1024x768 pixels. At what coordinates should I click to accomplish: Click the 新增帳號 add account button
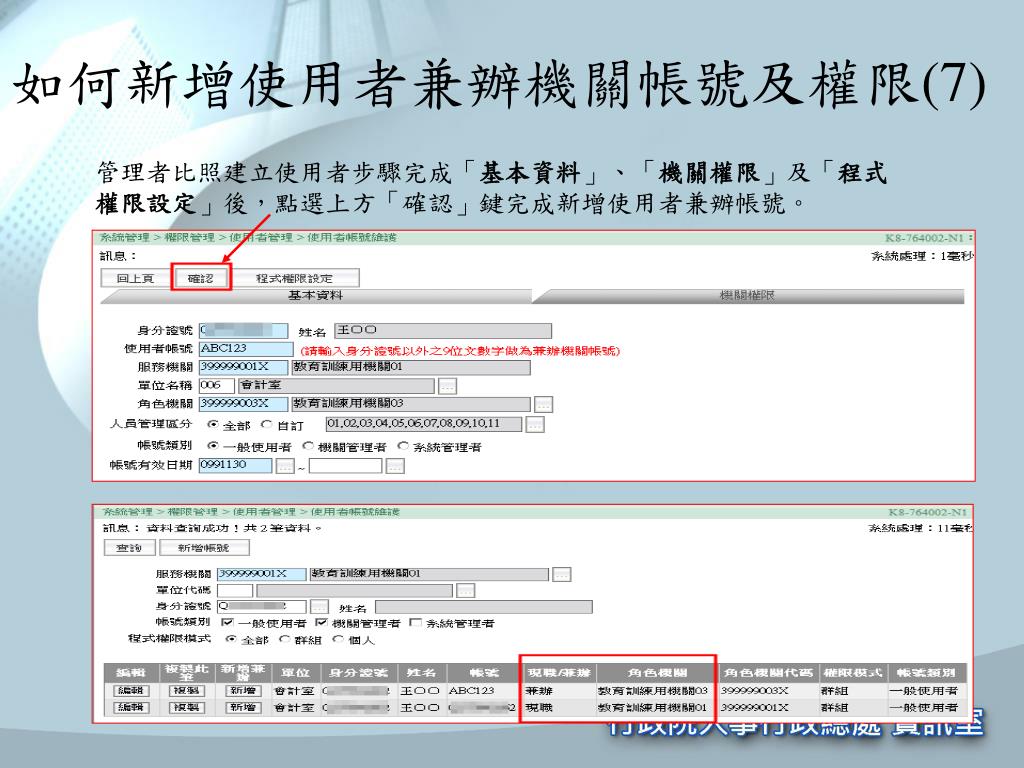coord(204,547)
